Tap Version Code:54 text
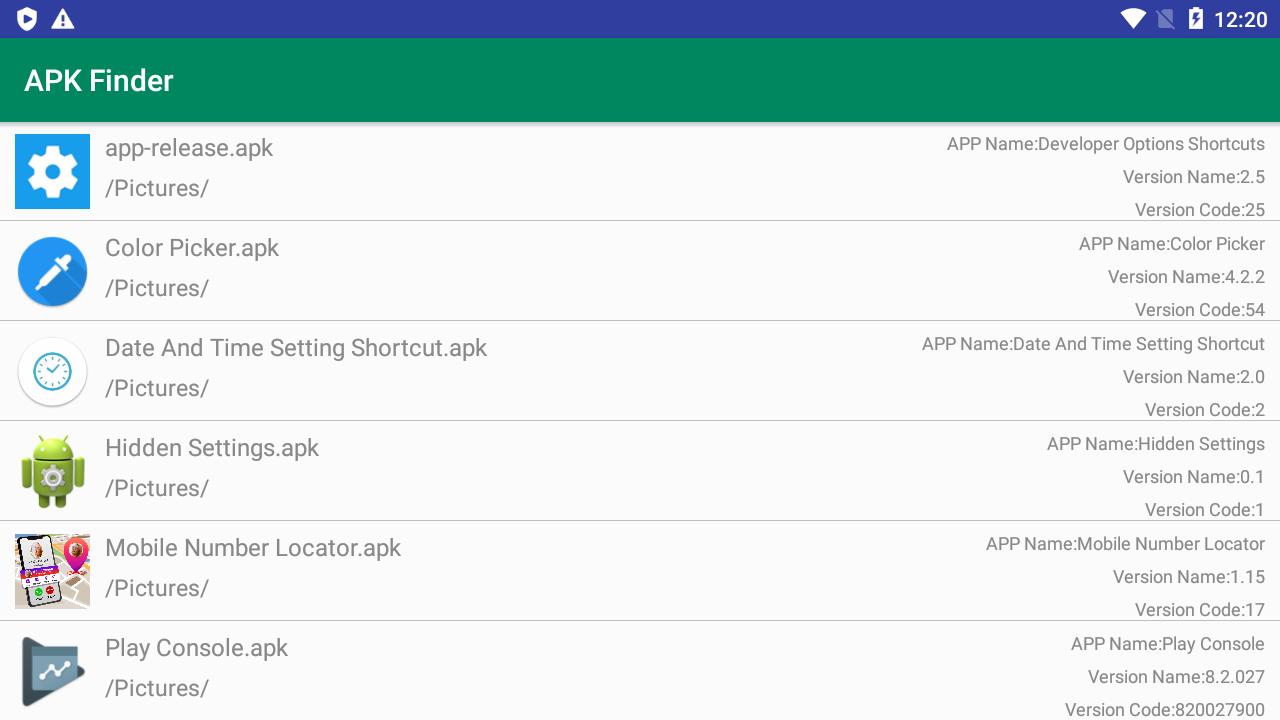Image resolution: width=1280 pixels, height=720 pixels. coord(1200,310)
